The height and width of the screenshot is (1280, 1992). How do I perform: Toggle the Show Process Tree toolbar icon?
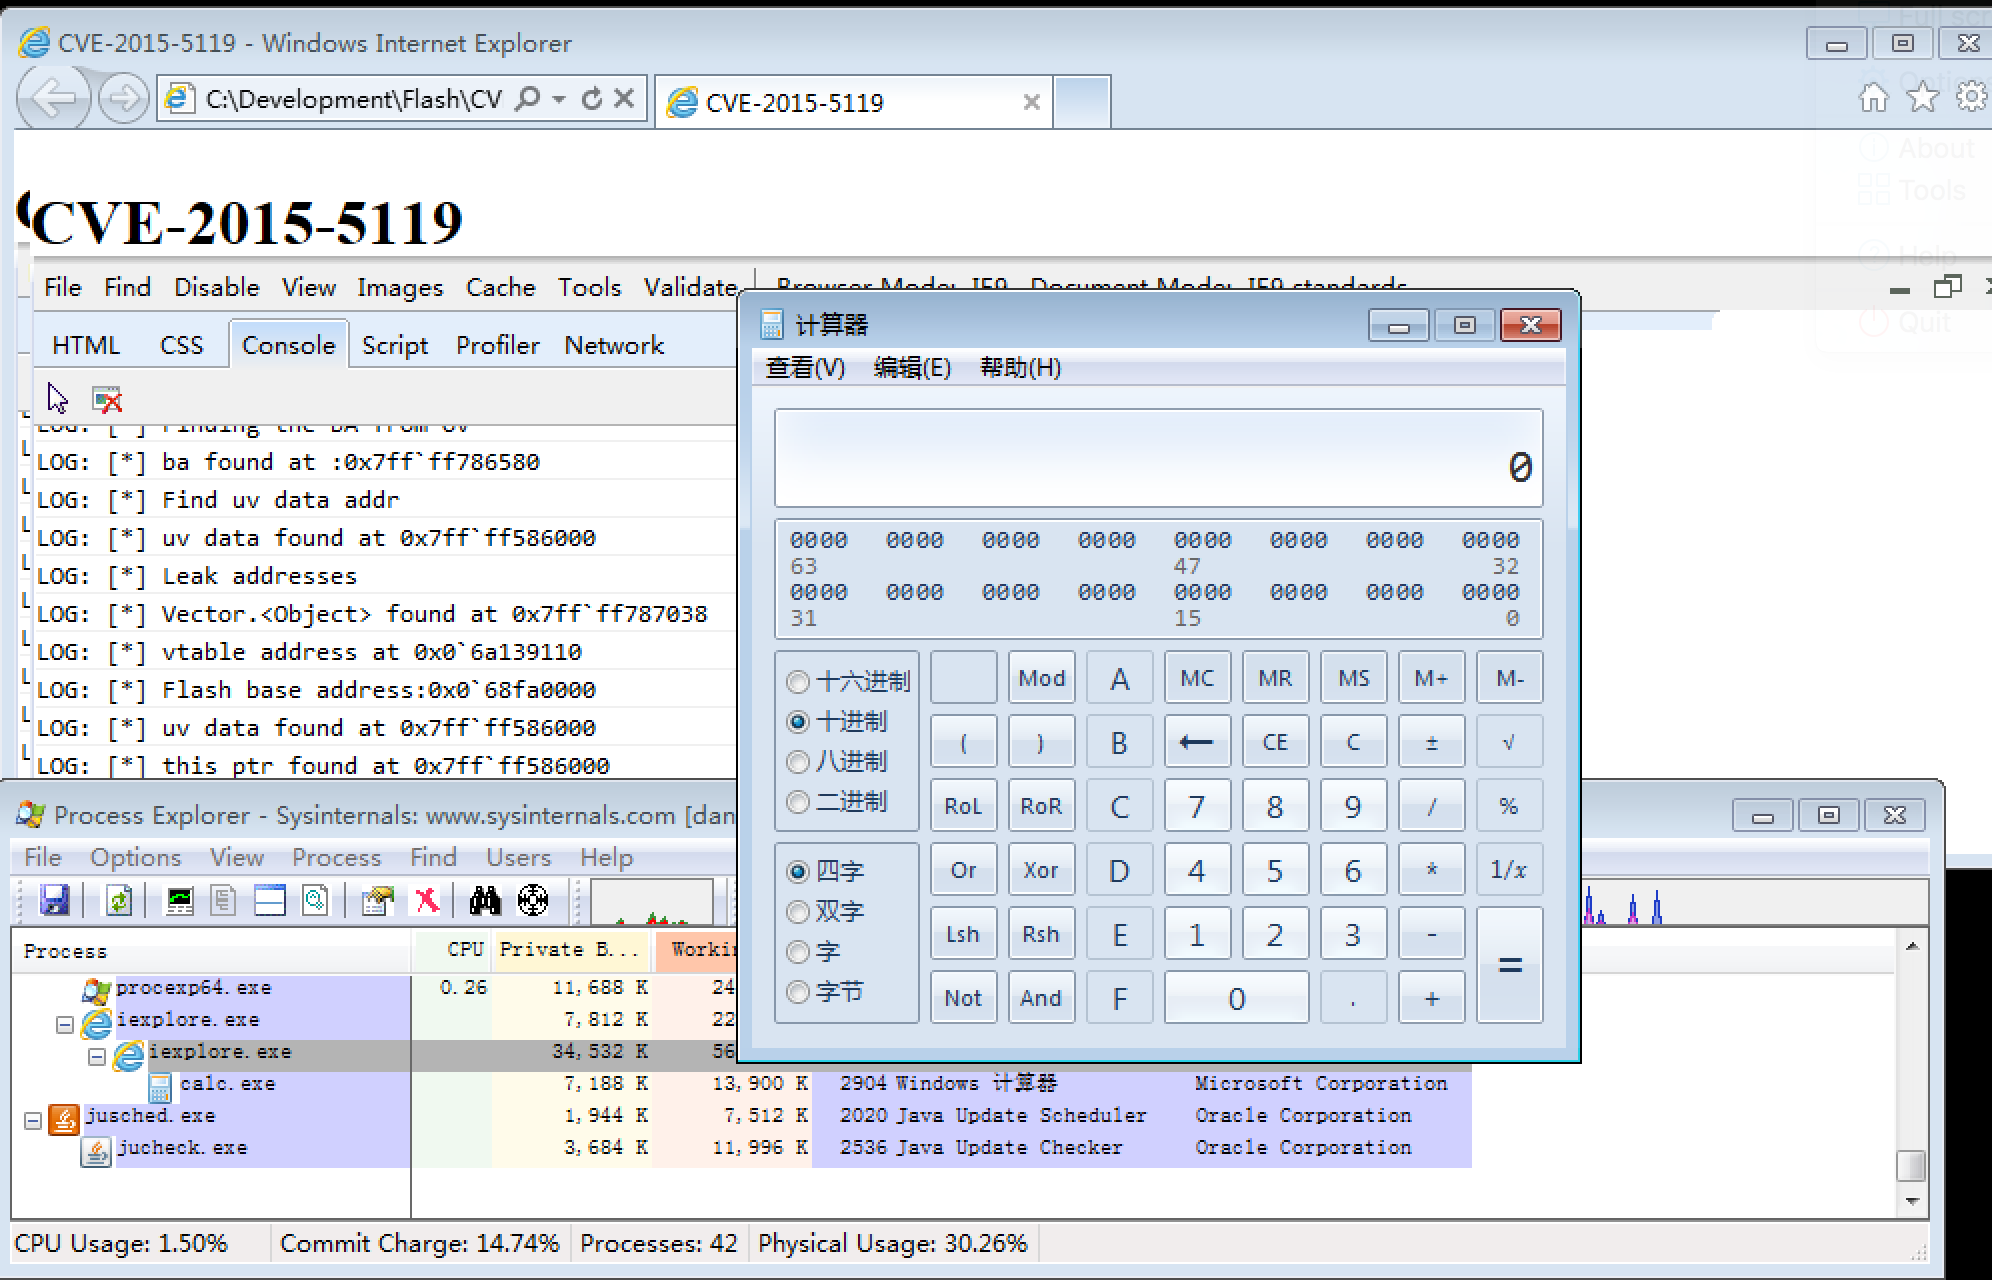pos(224,900)
